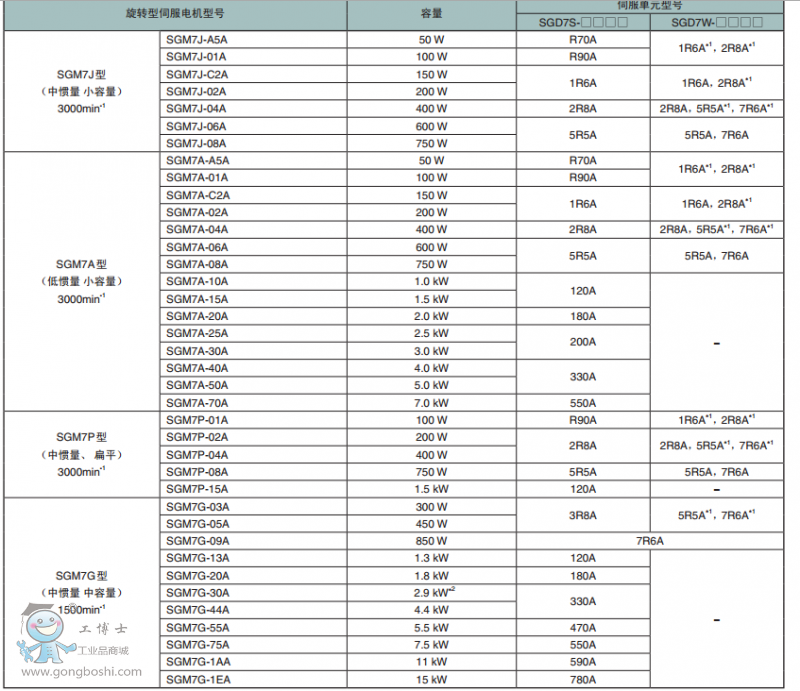Click the 850 W capacity cell
Viewport: 800px width, 691px height.
pos(432,541)
